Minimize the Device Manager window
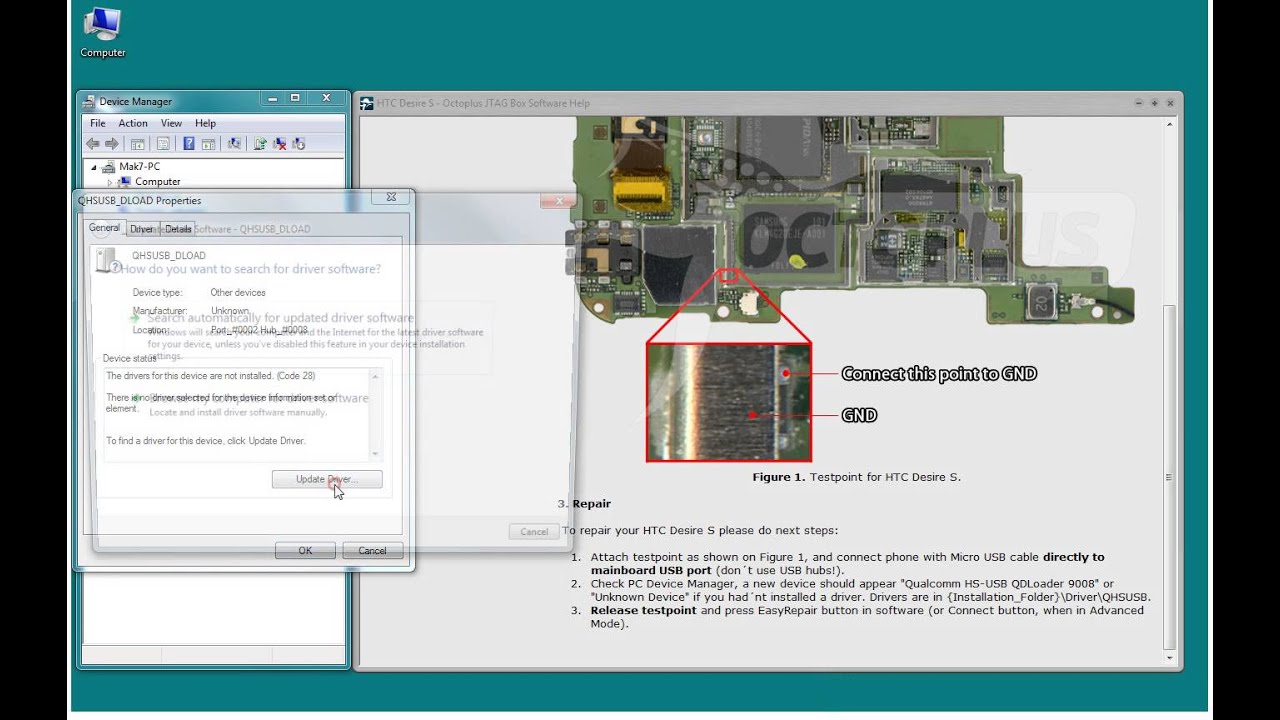The image size is (1280, 720). (x=272, y=98)
